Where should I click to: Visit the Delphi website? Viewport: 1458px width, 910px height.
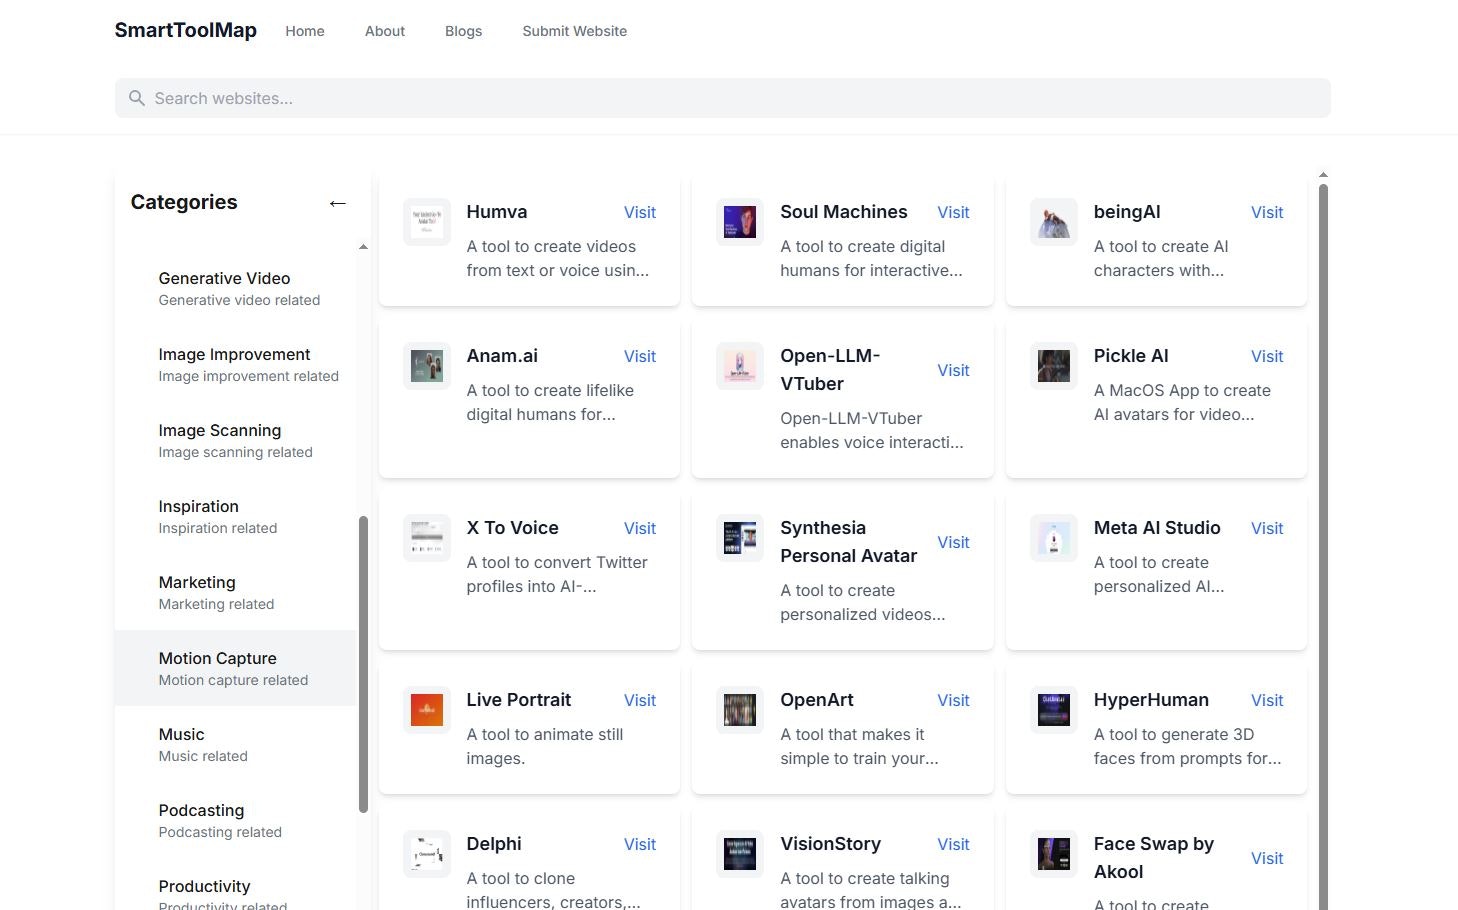640,844
